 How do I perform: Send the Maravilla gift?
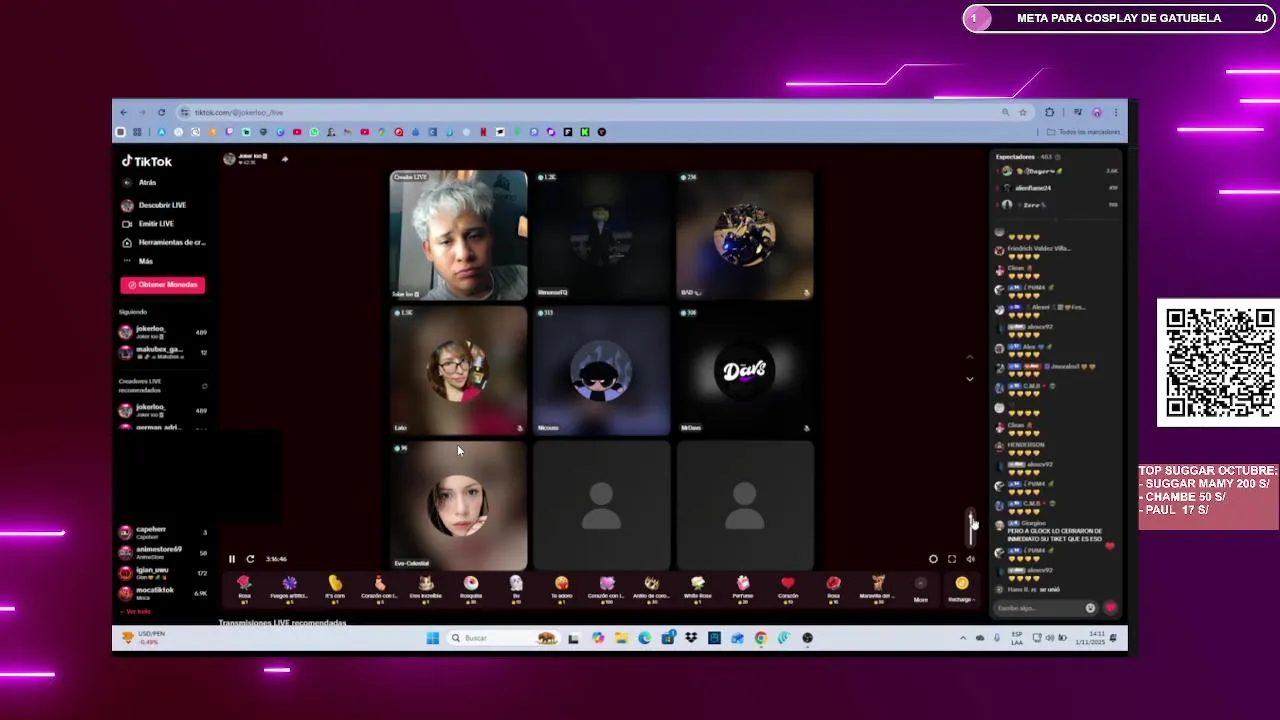[878, 588]
